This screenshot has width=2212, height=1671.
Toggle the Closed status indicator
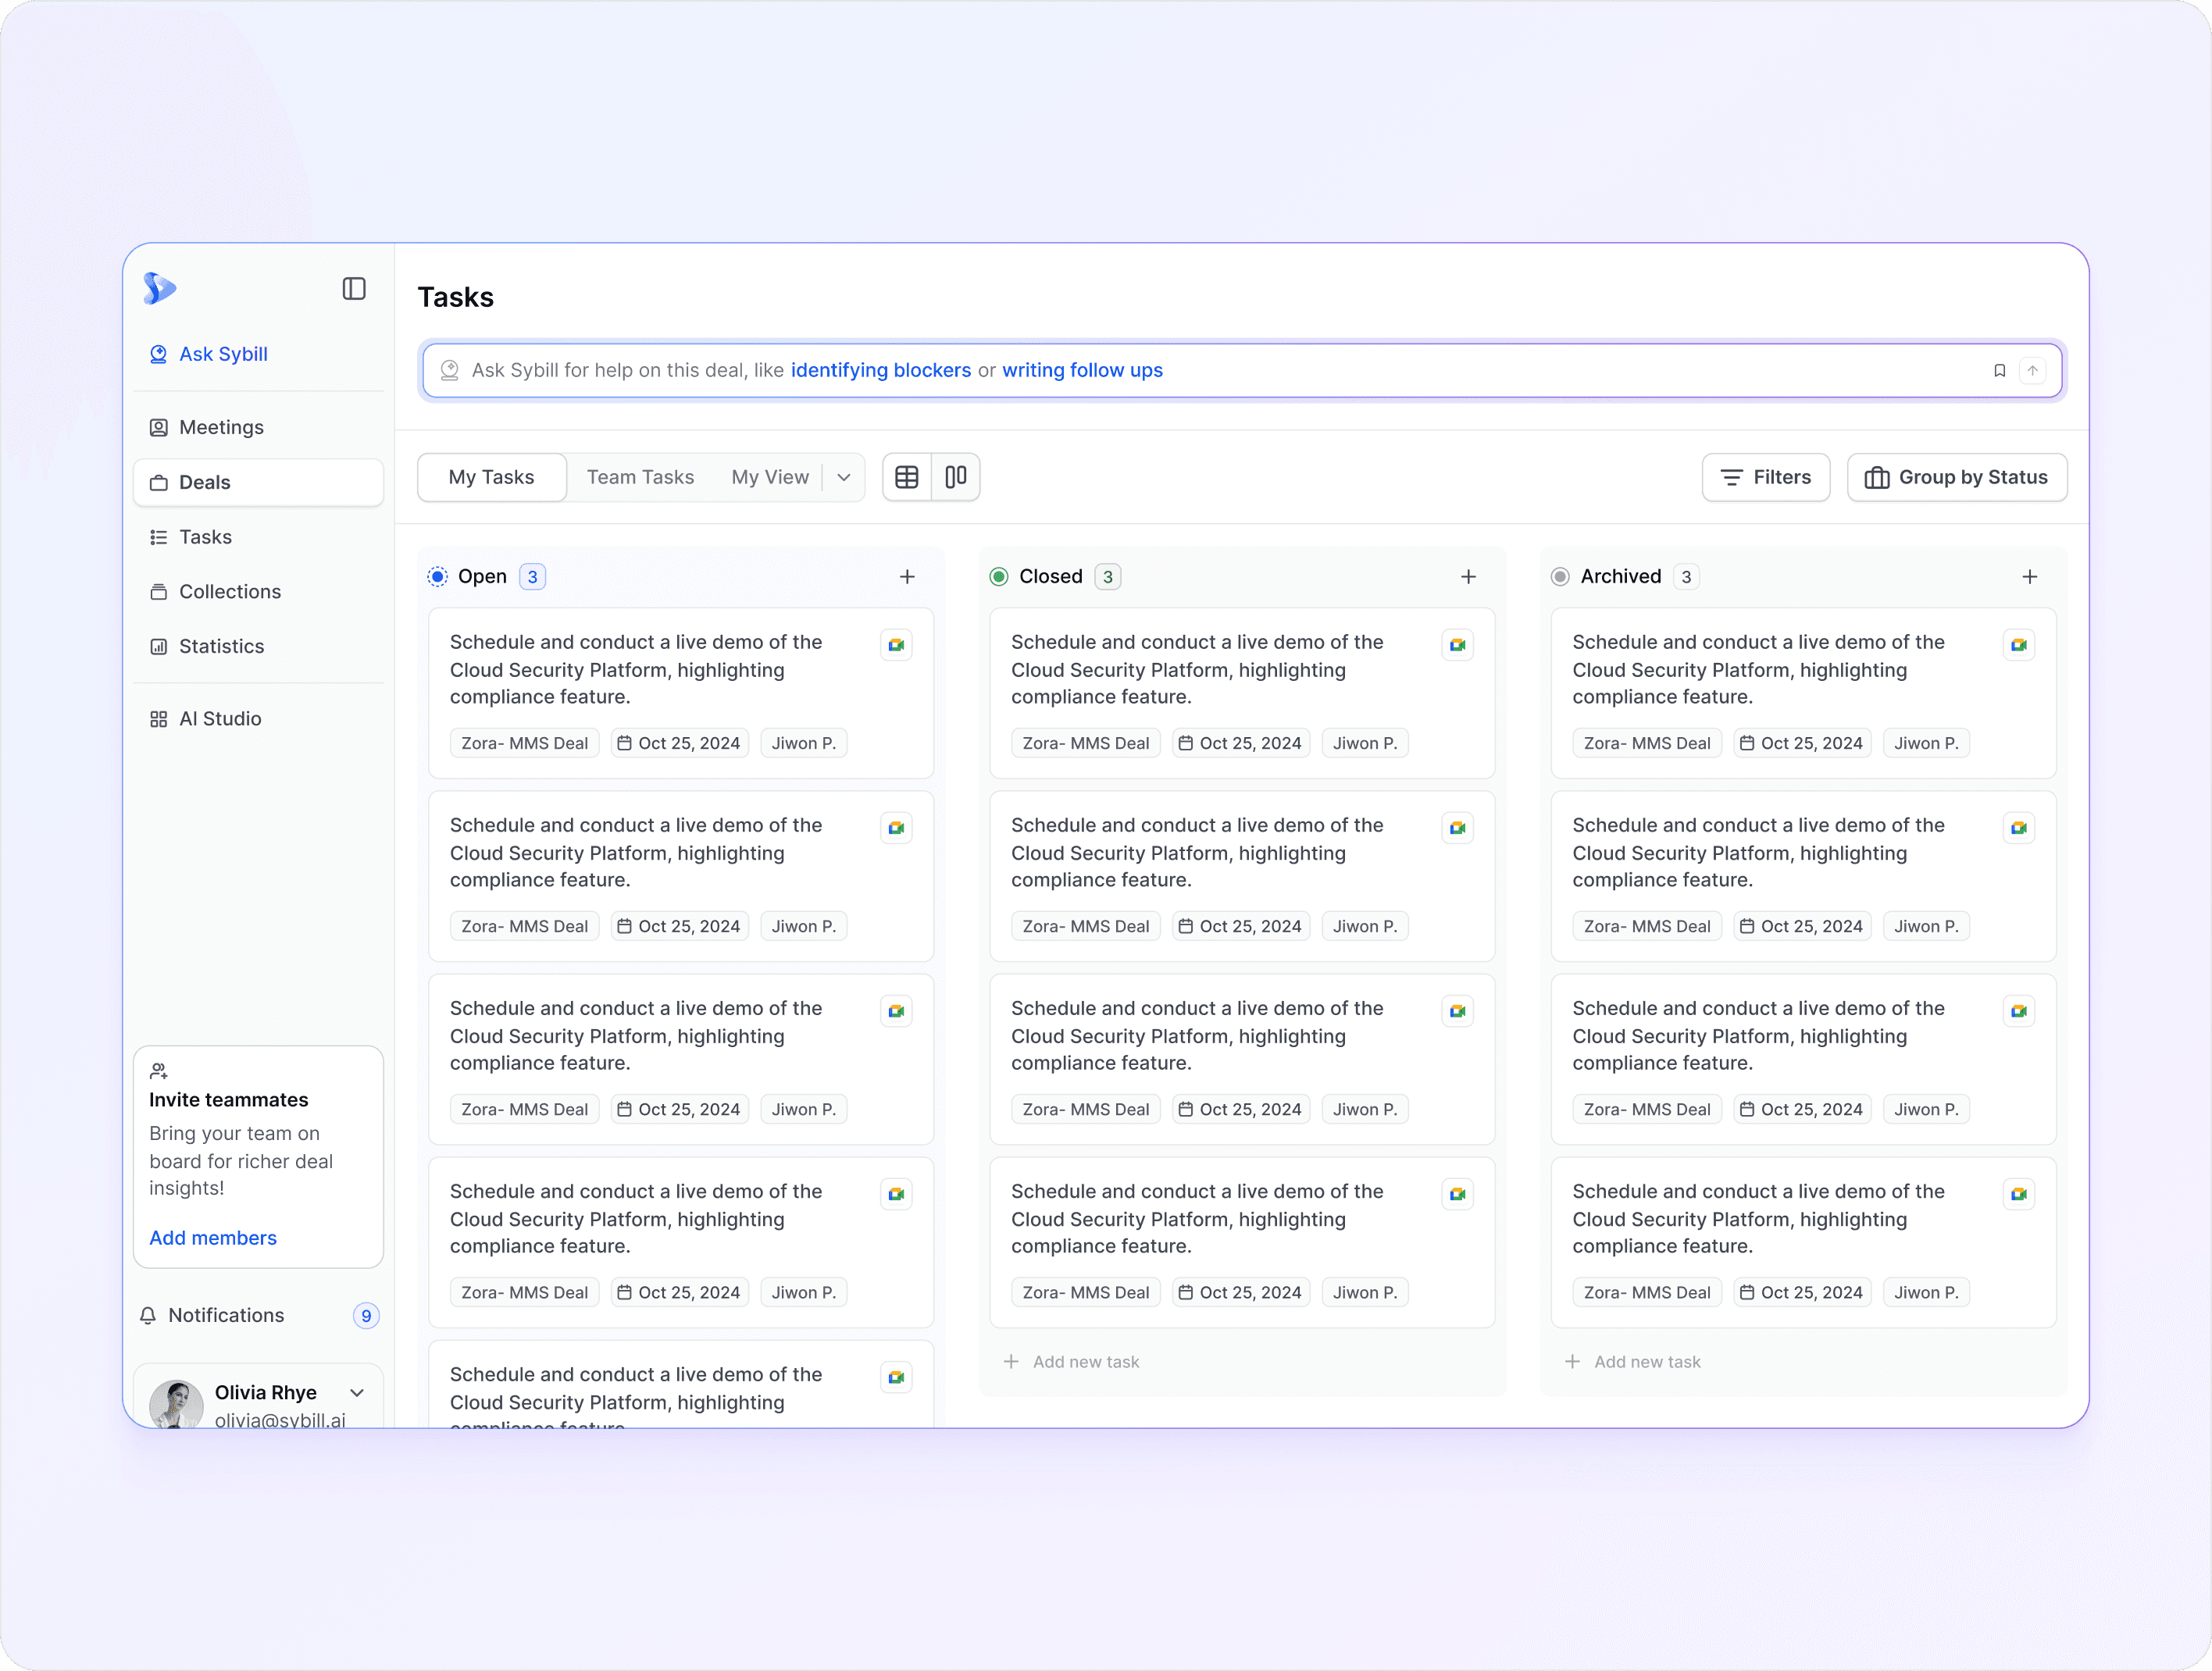click(998, 577)
